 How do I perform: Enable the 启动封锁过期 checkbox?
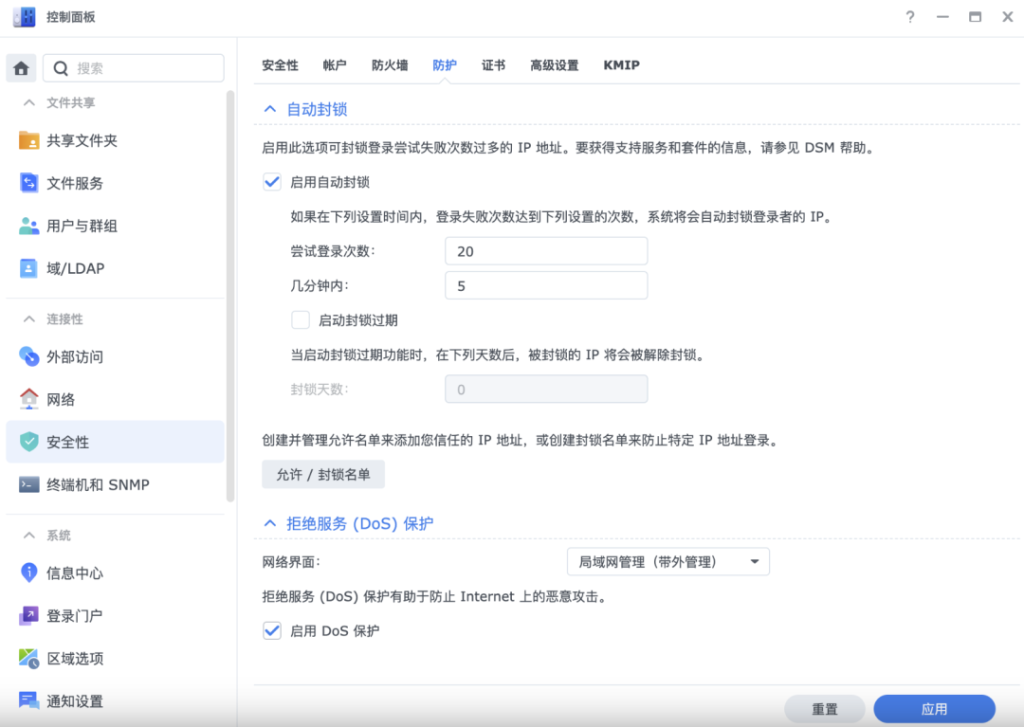point(300,320)
